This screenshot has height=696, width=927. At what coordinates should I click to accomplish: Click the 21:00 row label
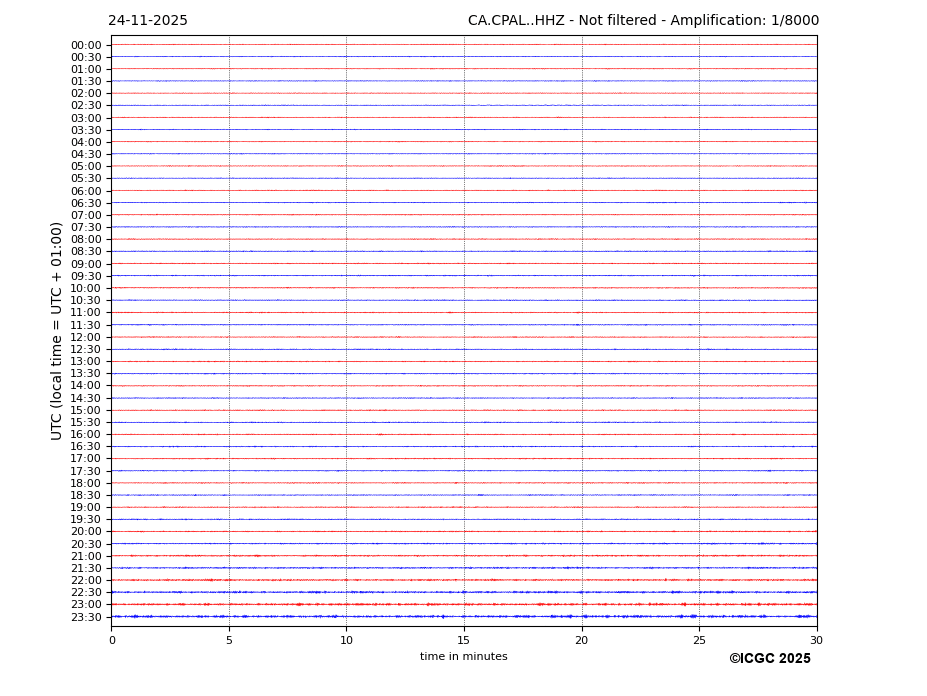pos(86,556)
